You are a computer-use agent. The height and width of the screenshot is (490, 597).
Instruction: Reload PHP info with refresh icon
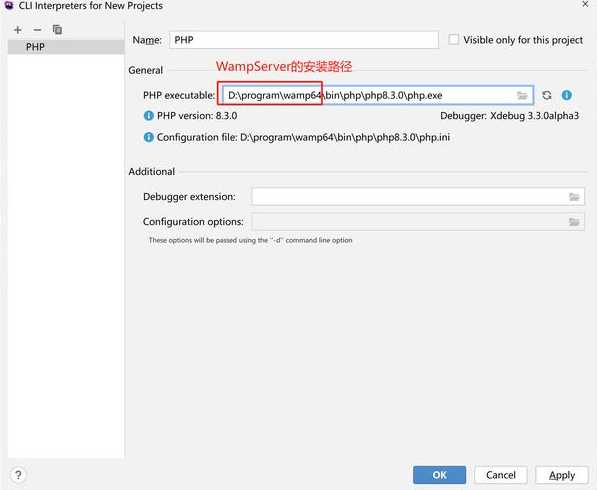(547, 95)
